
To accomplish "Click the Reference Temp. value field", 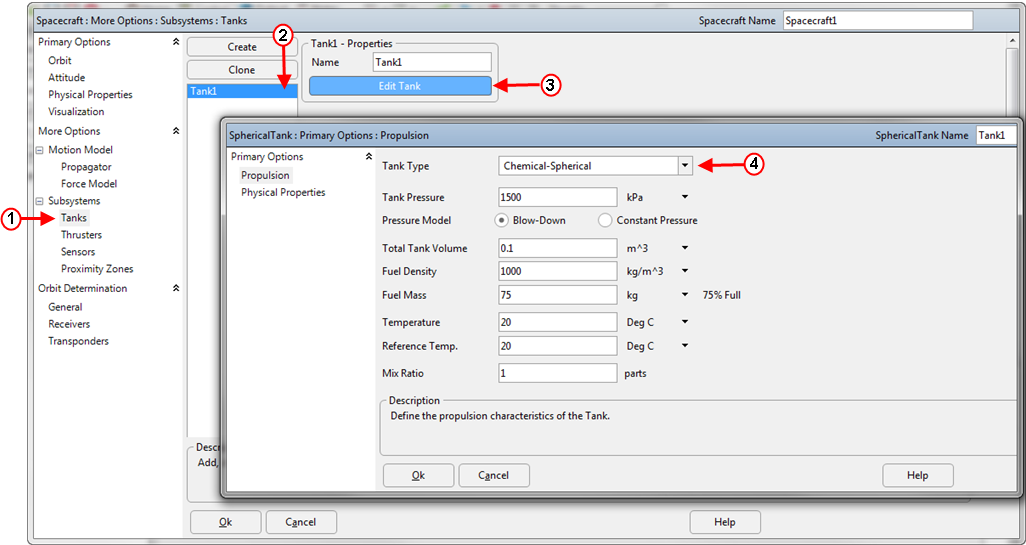I will point(557,346).
